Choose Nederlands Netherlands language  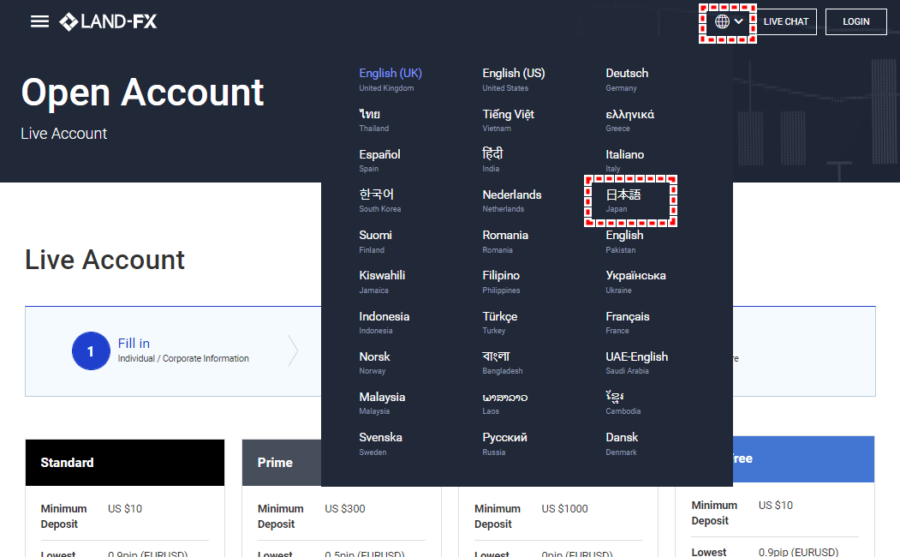[x=511, y=200]
